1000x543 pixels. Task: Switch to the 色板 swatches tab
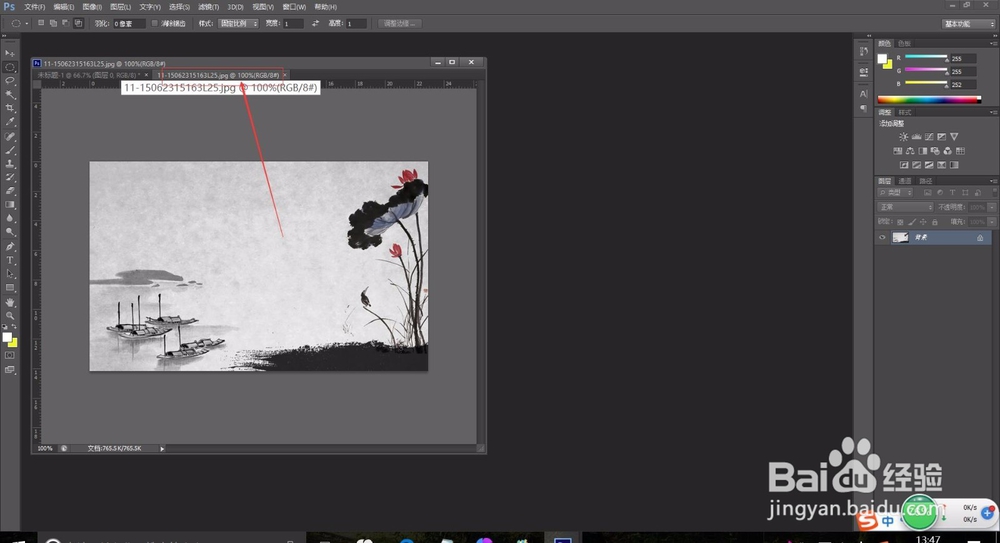(904, 43)
